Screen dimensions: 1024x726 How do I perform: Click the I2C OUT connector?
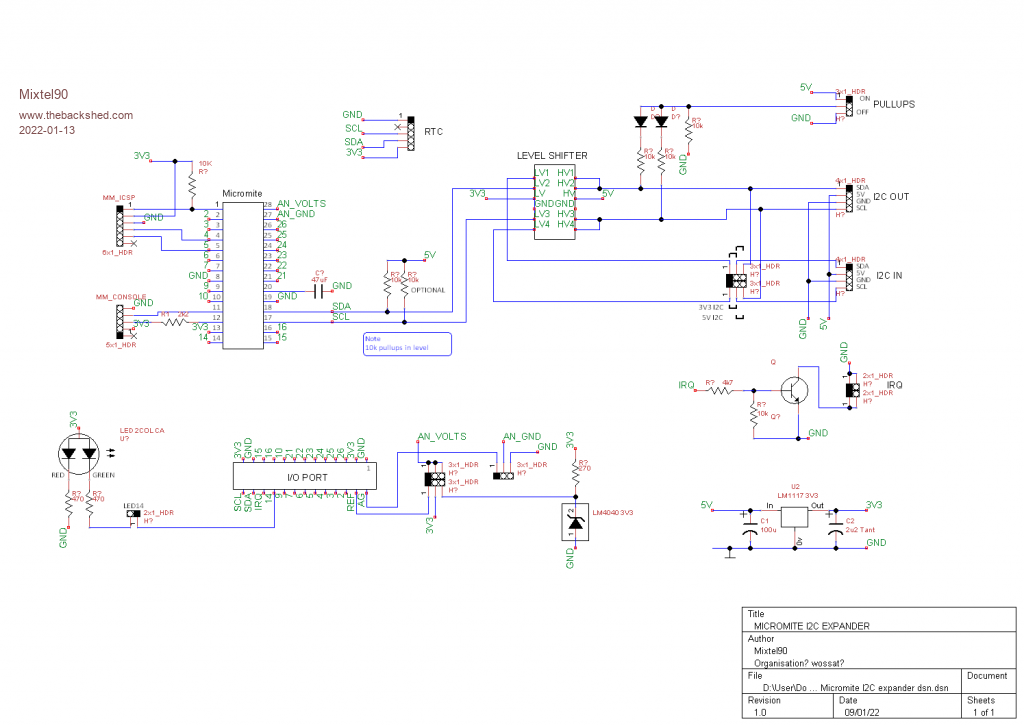tap(849, 197)
